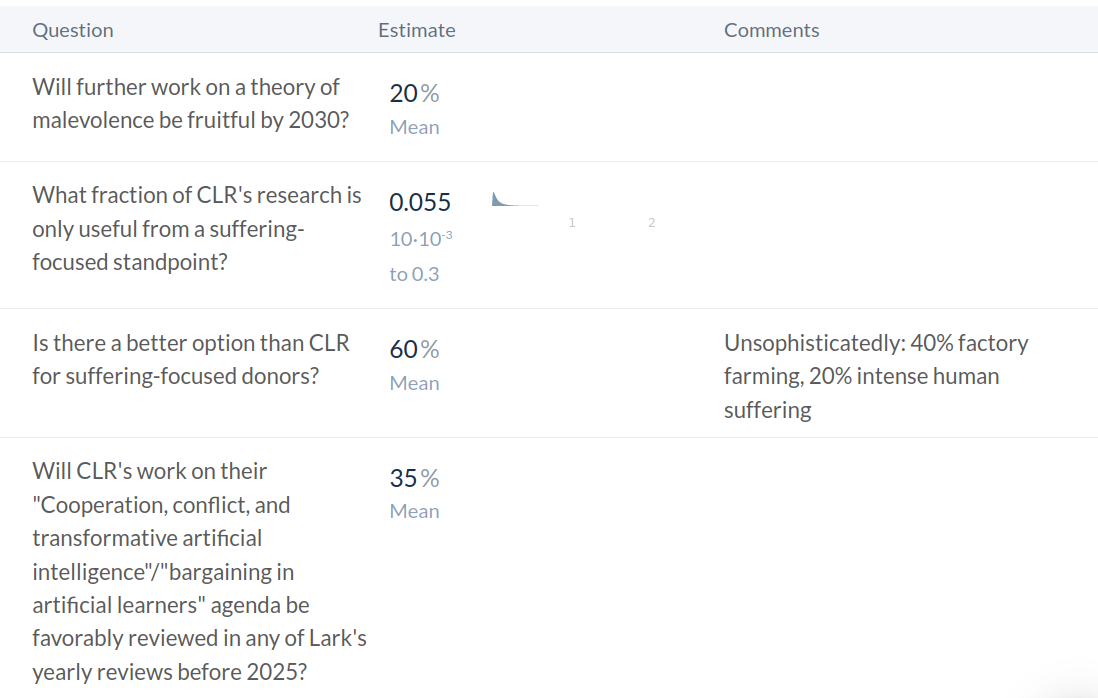This screenshot has height=698, width=1098.
Task: Click the Question column header
Action: click(x=73, y=30)
